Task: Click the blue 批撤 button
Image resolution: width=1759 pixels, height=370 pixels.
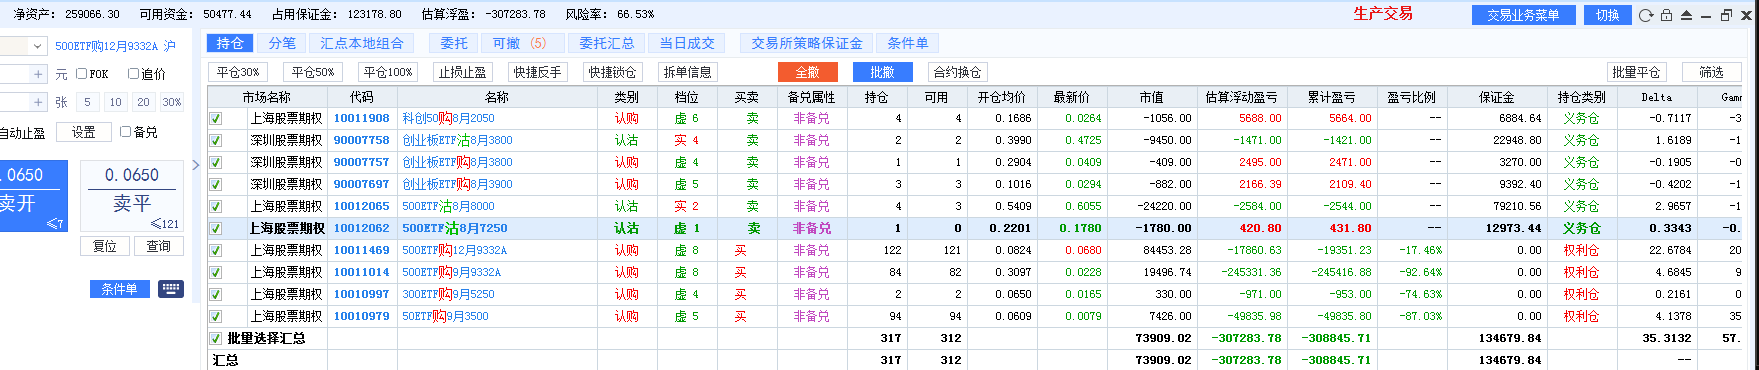Action: click(x=883, y=72)
